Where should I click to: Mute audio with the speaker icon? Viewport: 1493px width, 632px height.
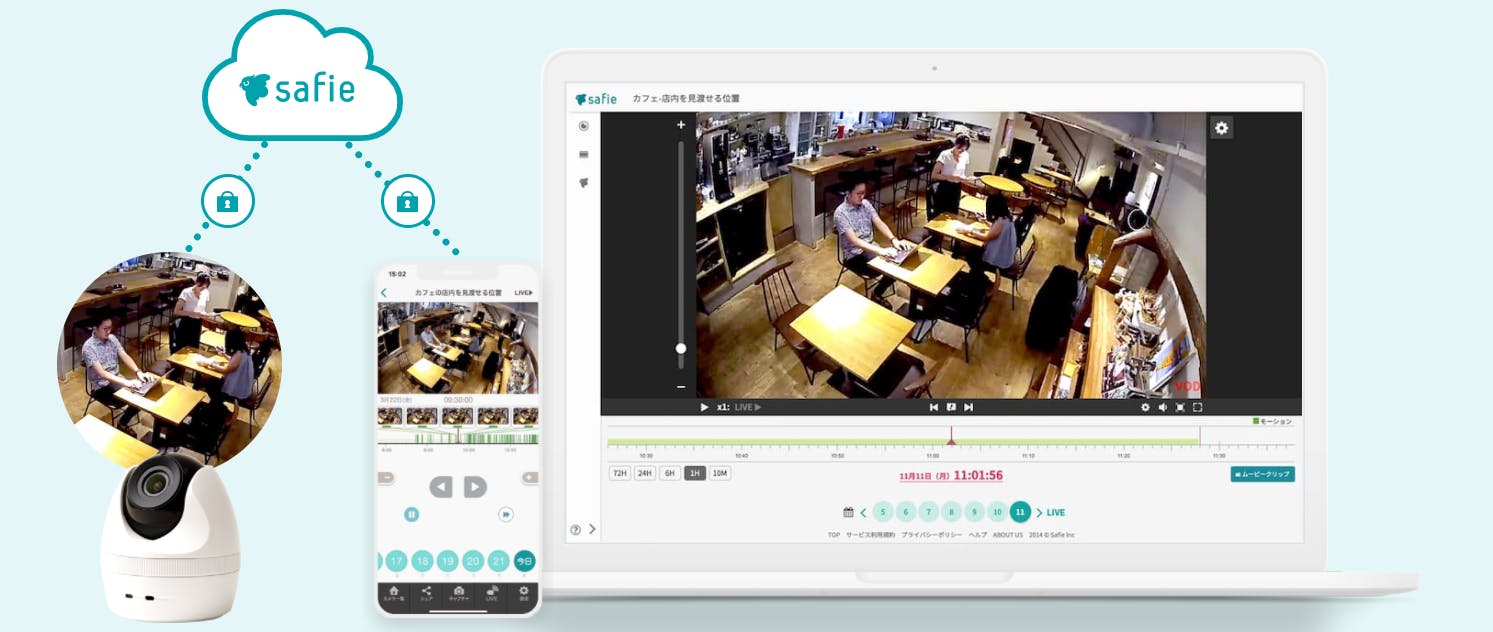coord(1162,407)
